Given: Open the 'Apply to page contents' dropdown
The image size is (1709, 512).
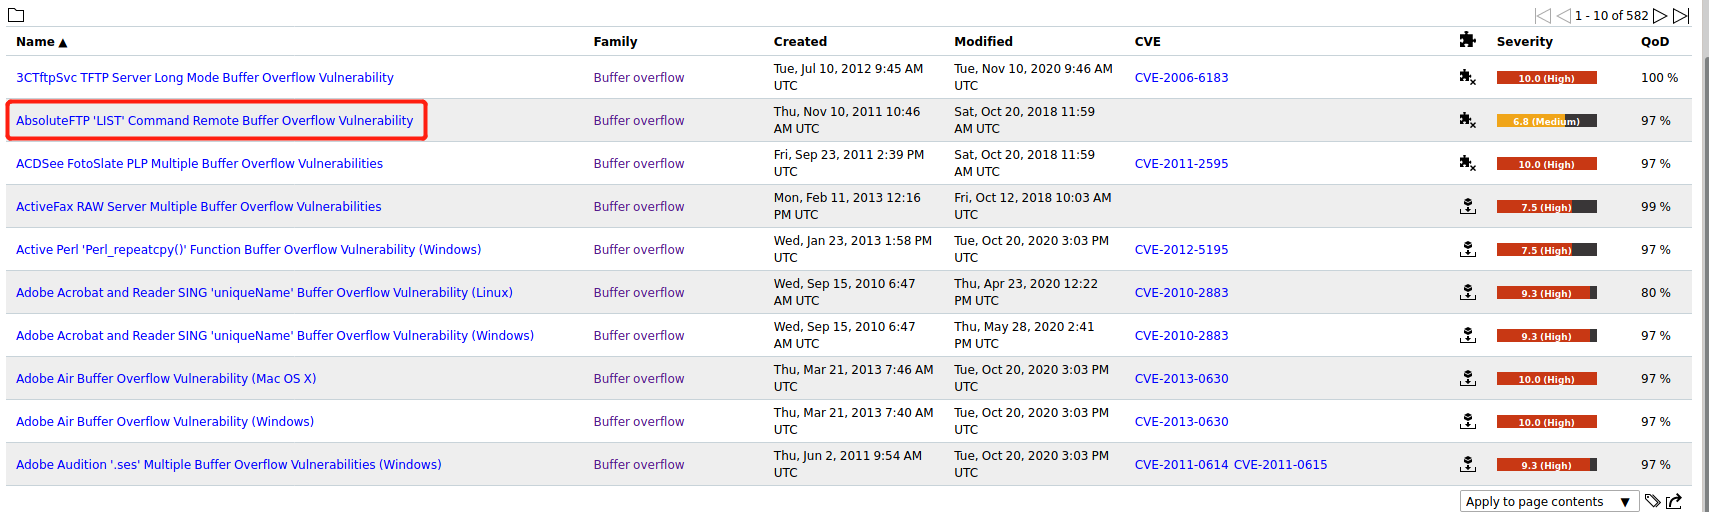Looking at the screenshot, I should click(1548, 501).
